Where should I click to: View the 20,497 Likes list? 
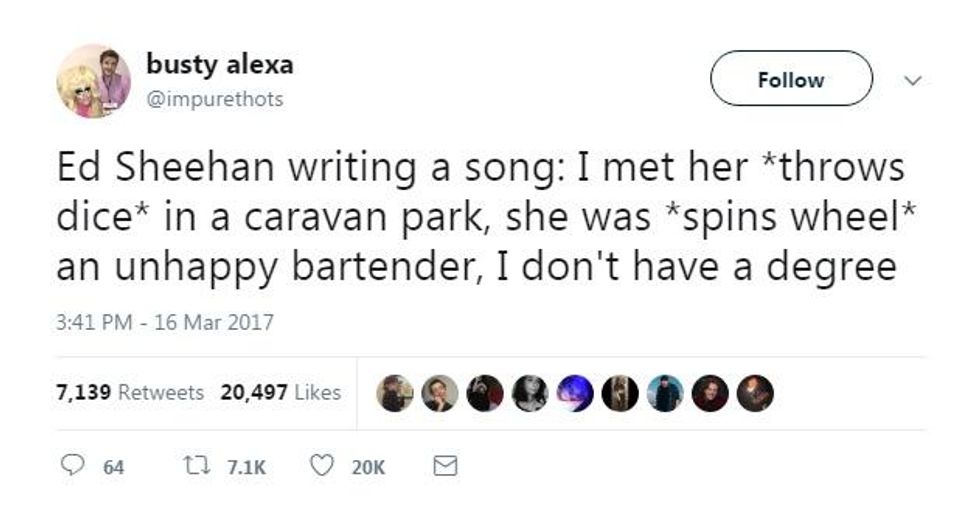[280, 393]
